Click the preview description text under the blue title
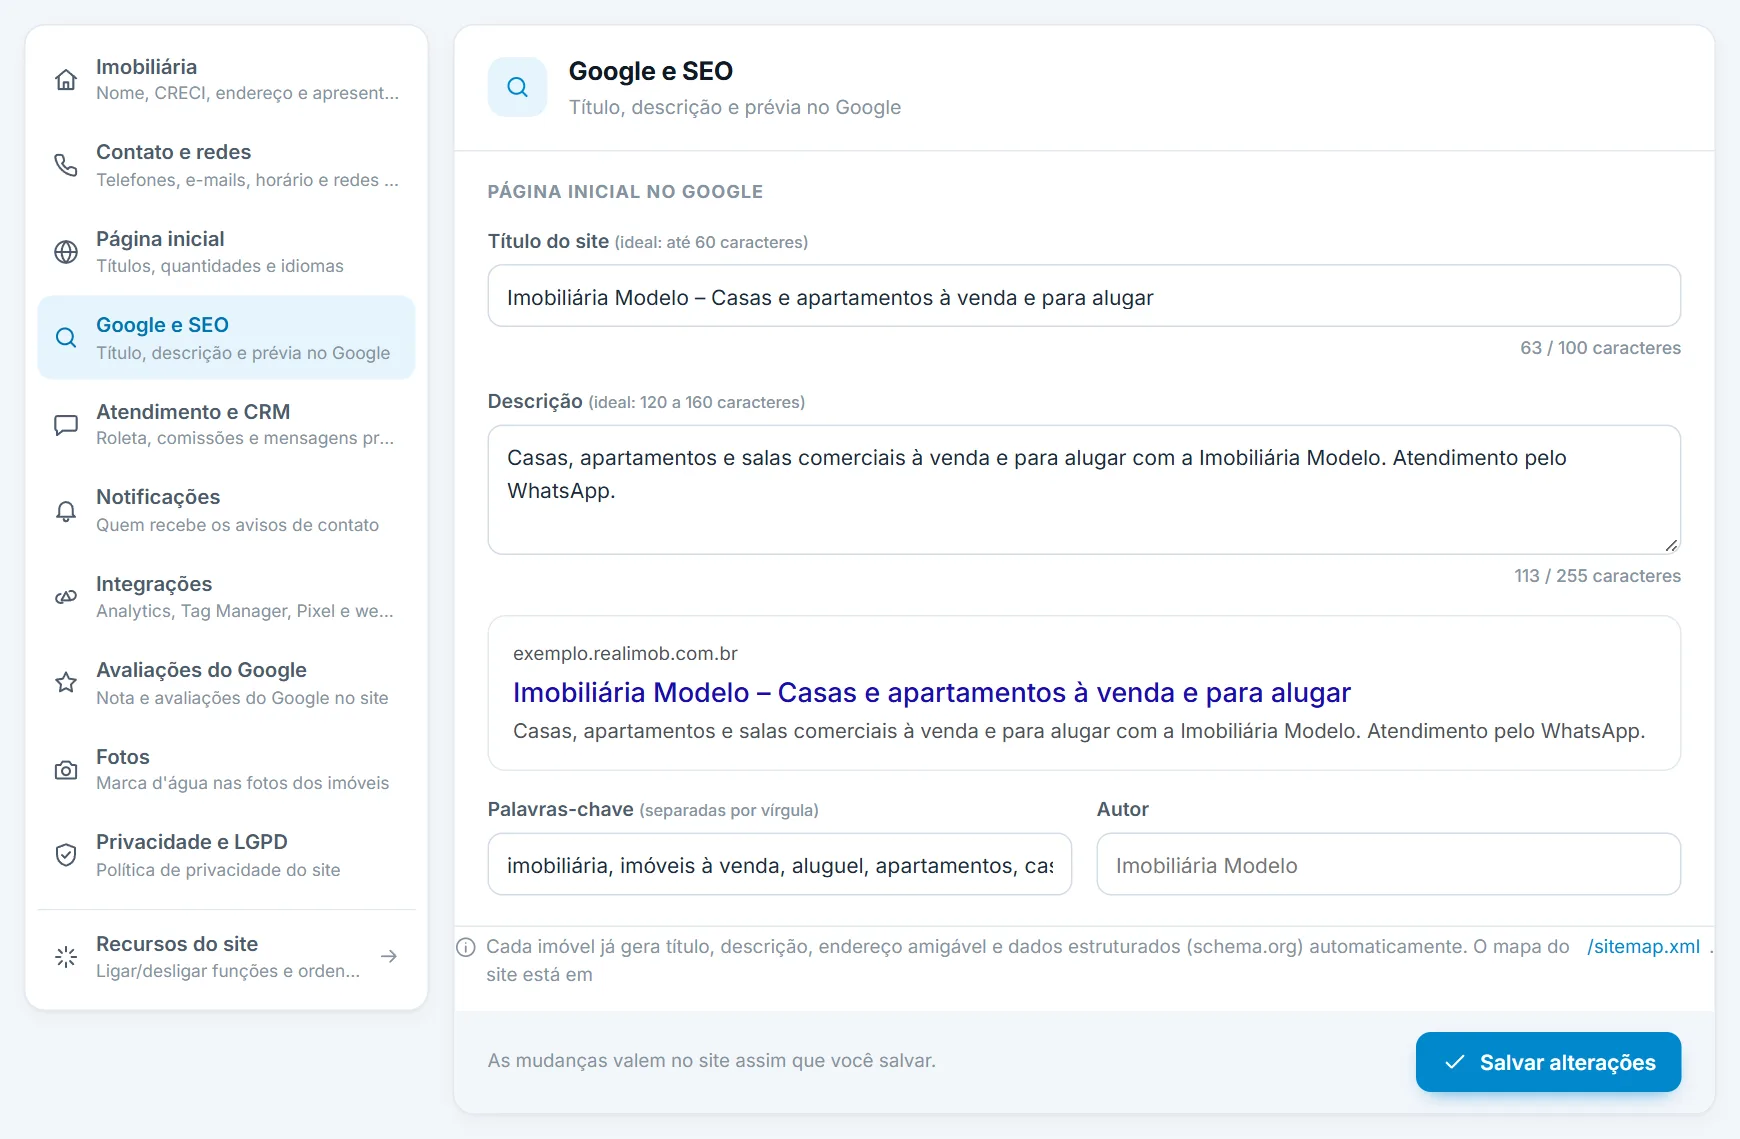Image resolution: width=1740 pixels, height=1139 pixels. [1079, 731]
